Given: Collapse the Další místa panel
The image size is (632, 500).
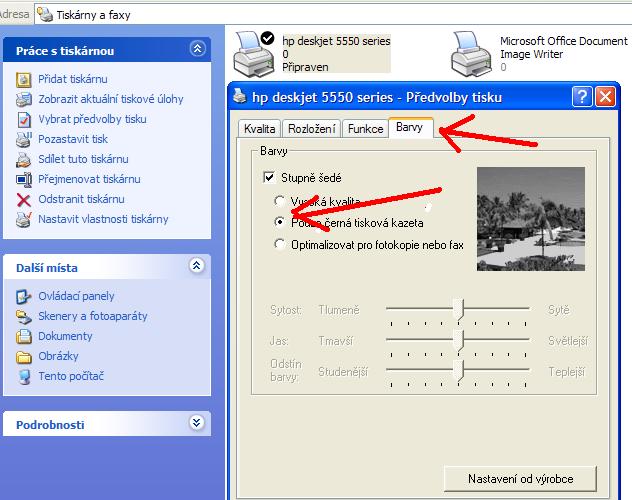Looking at the screenshot, I should pos(197,266).
